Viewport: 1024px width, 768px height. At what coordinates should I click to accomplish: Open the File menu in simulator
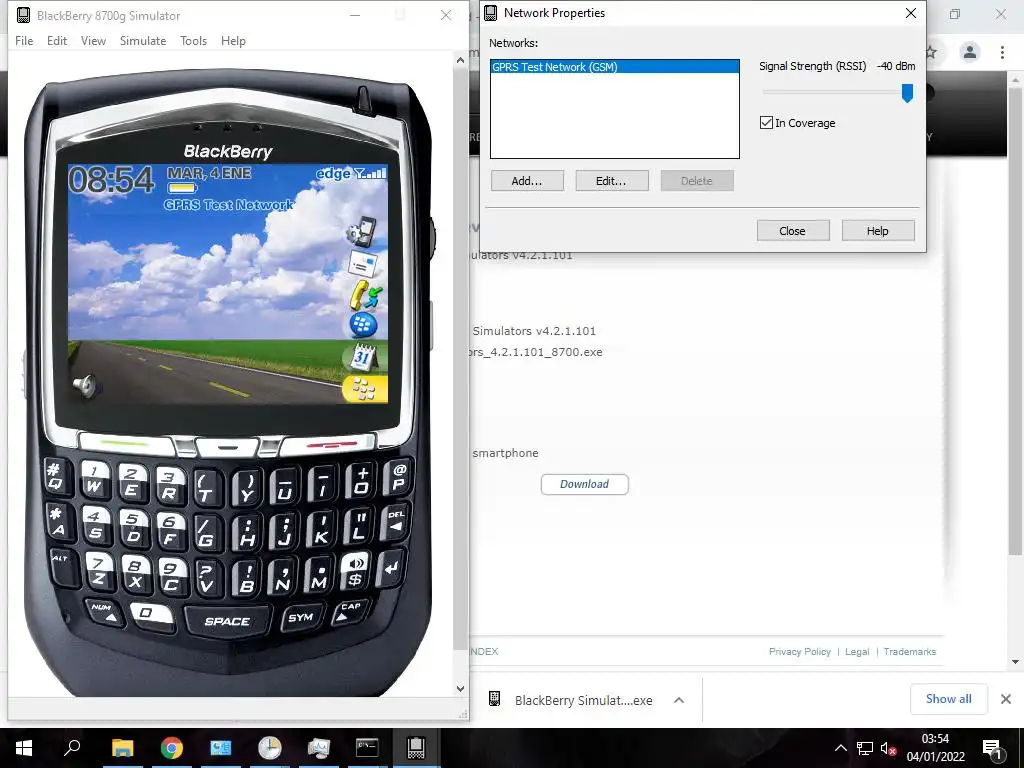click(24, 40)
